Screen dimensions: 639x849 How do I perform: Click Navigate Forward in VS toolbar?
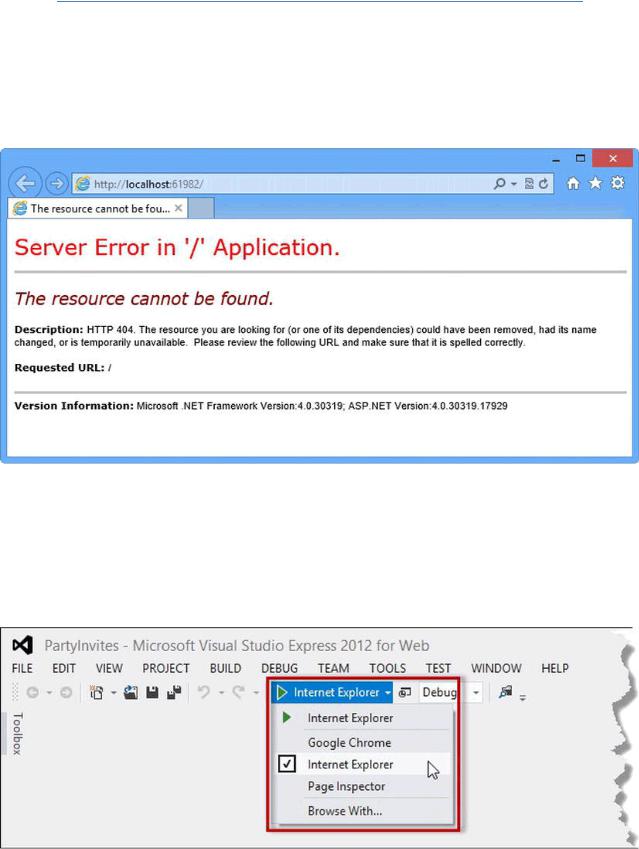click(66, 692)
